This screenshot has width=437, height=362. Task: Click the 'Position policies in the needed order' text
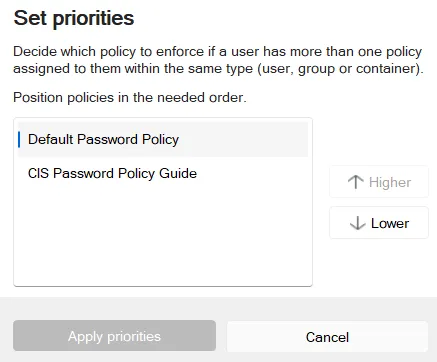pyautogui.click(x=130, y=97)
